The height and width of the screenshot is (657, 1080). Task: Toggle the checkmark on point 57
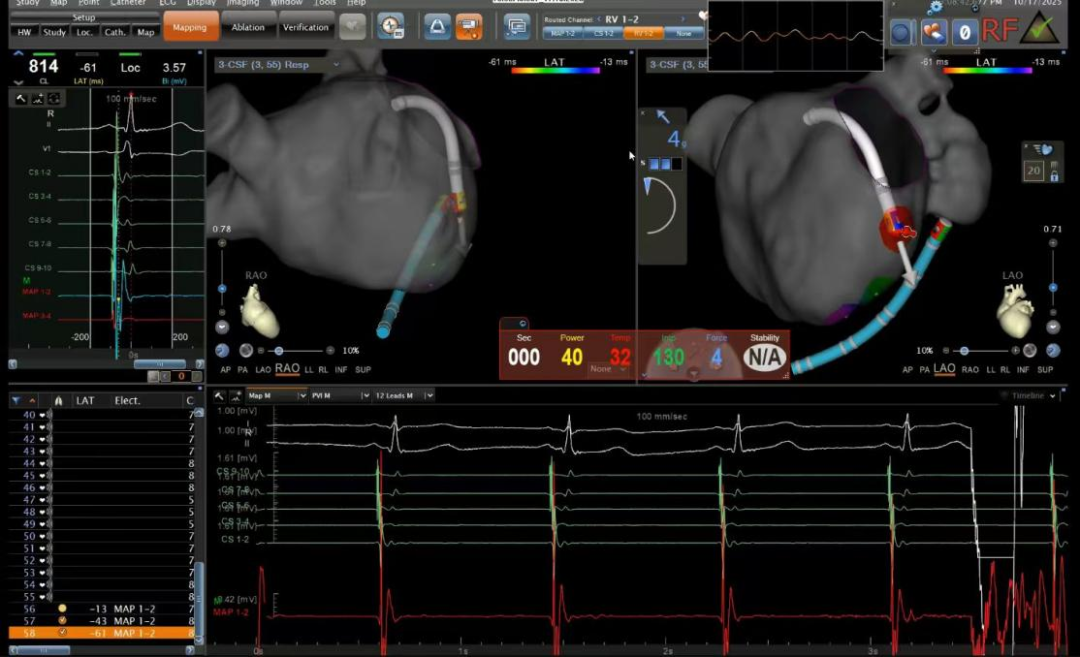click(x=61, y=621)
